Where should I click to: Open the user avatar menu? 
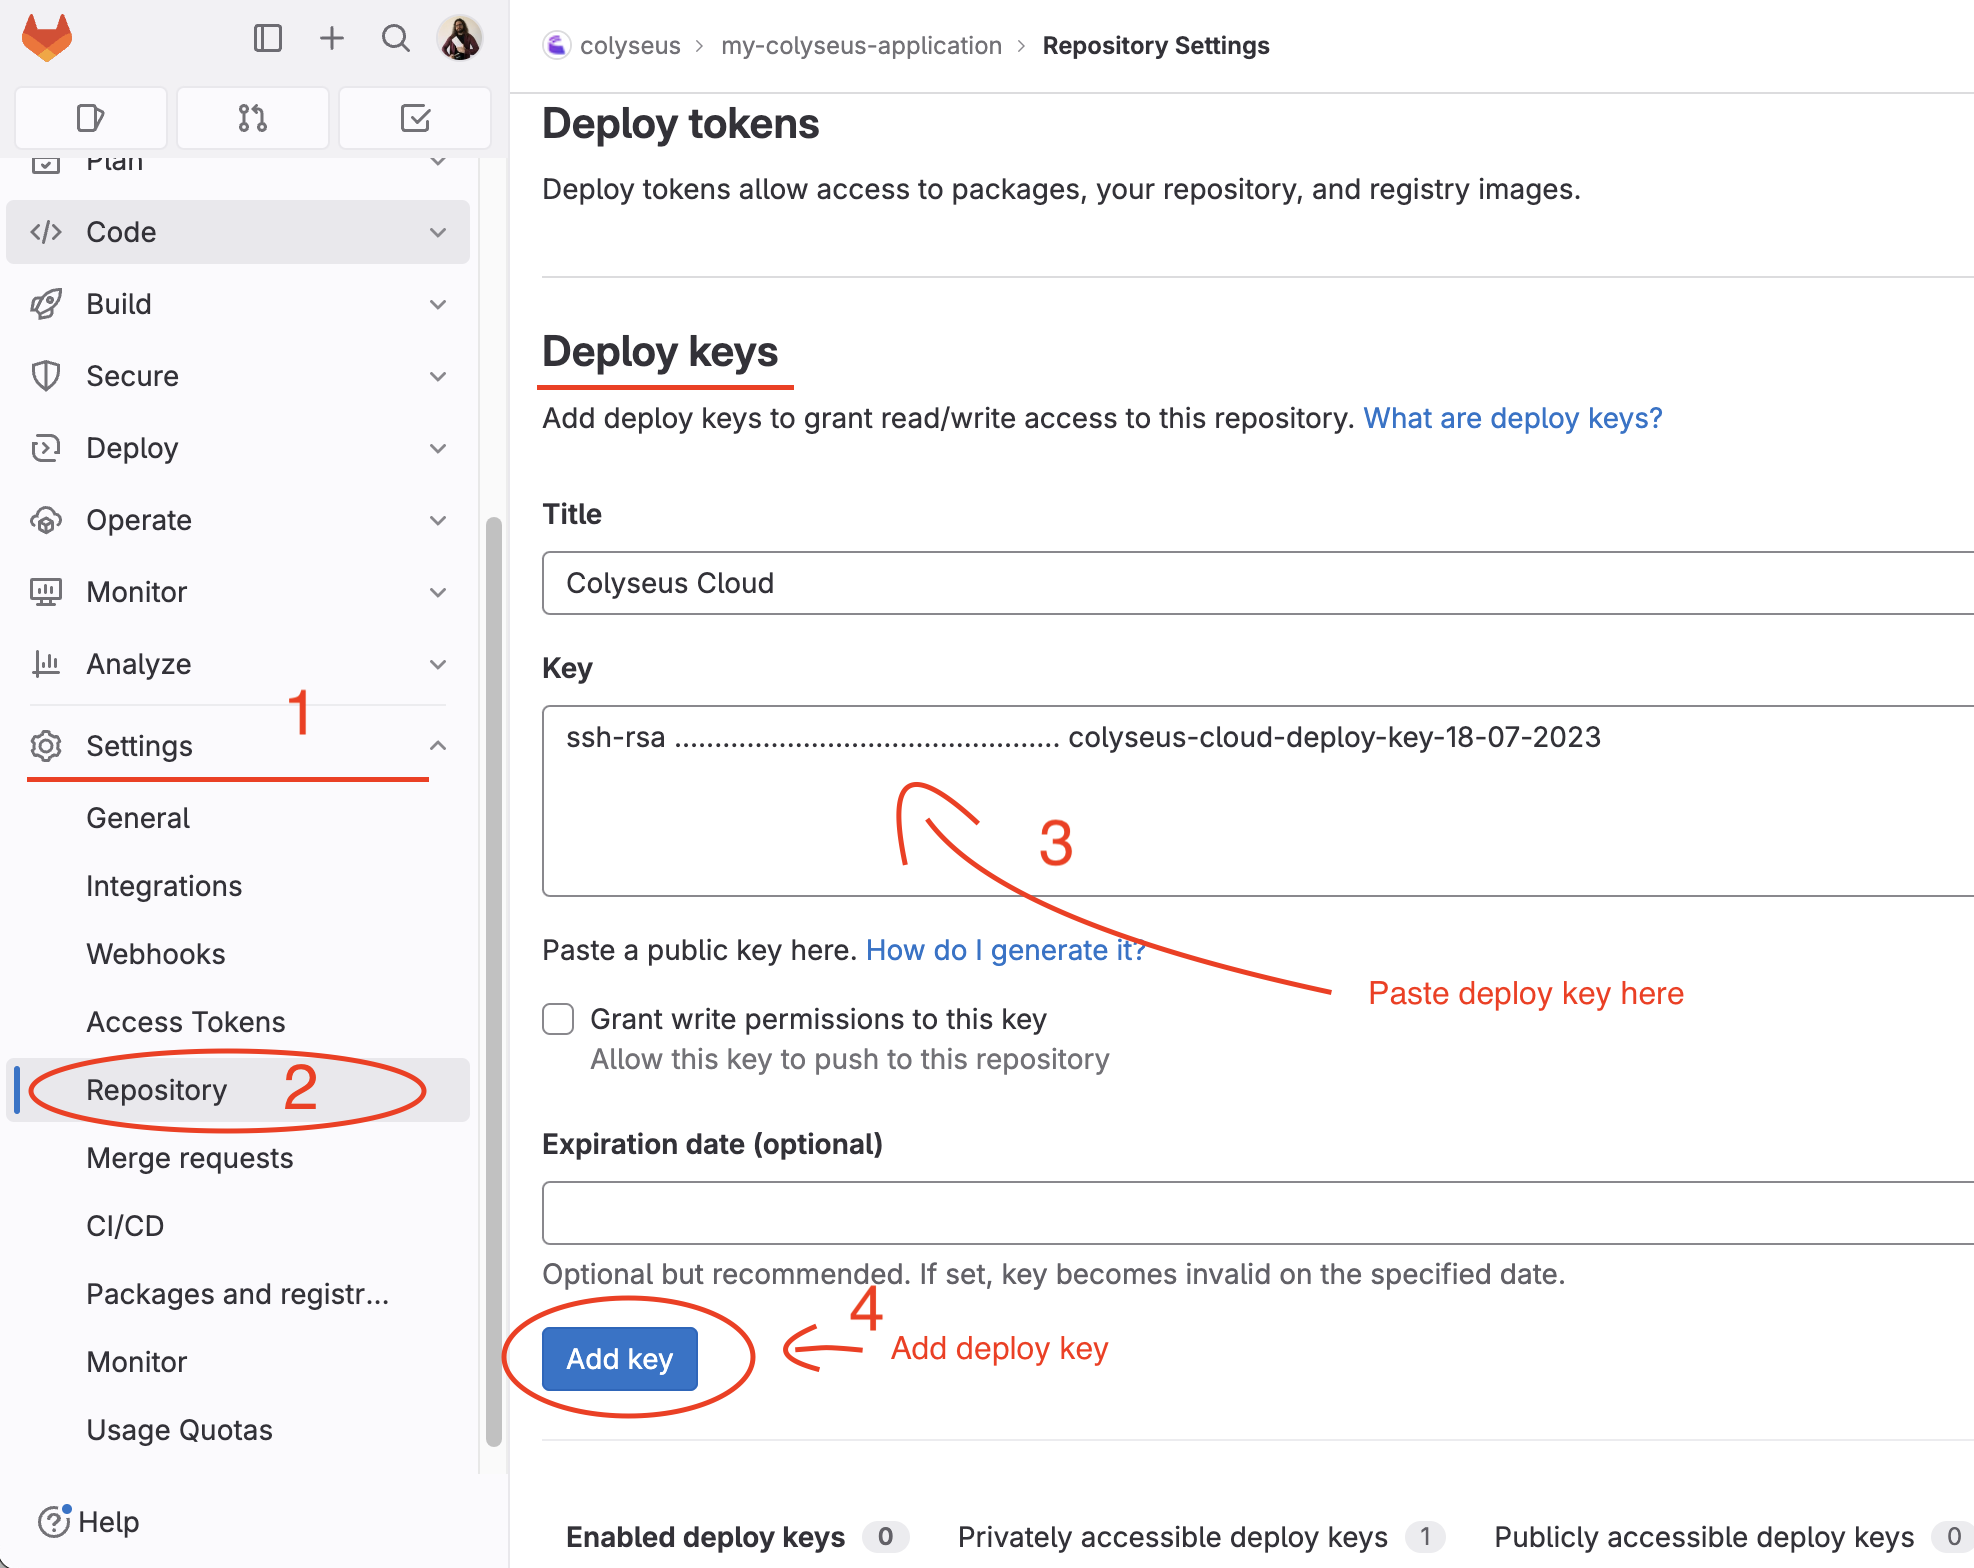click(x=460, y=39)
